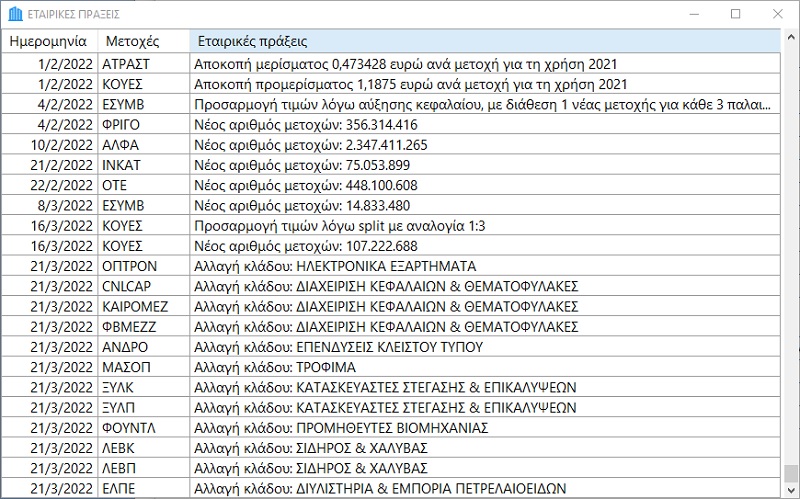Select the ΦΒΜΕΖΖ stock cell
Screen dimensions: 800x499
[143, 327]
